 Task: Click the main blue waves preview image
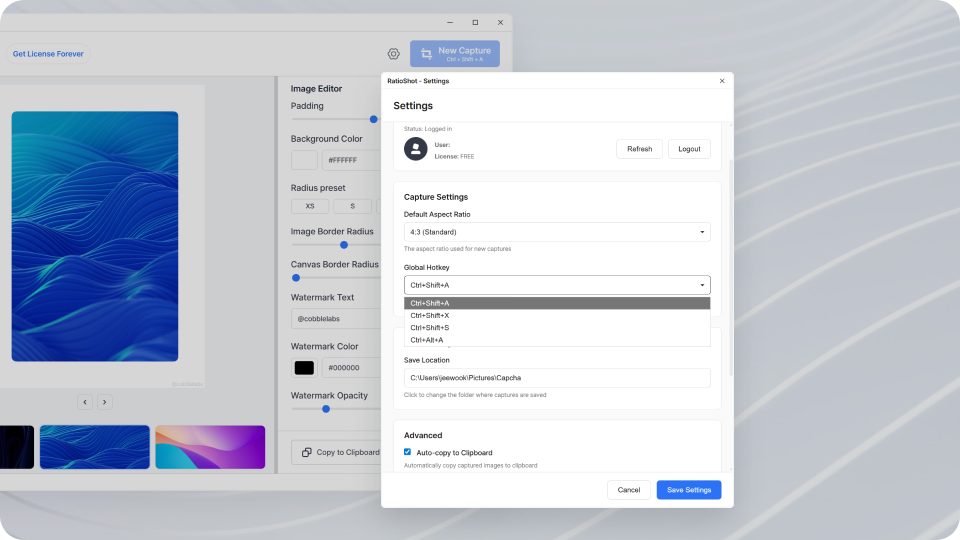(x=95, y=236)
